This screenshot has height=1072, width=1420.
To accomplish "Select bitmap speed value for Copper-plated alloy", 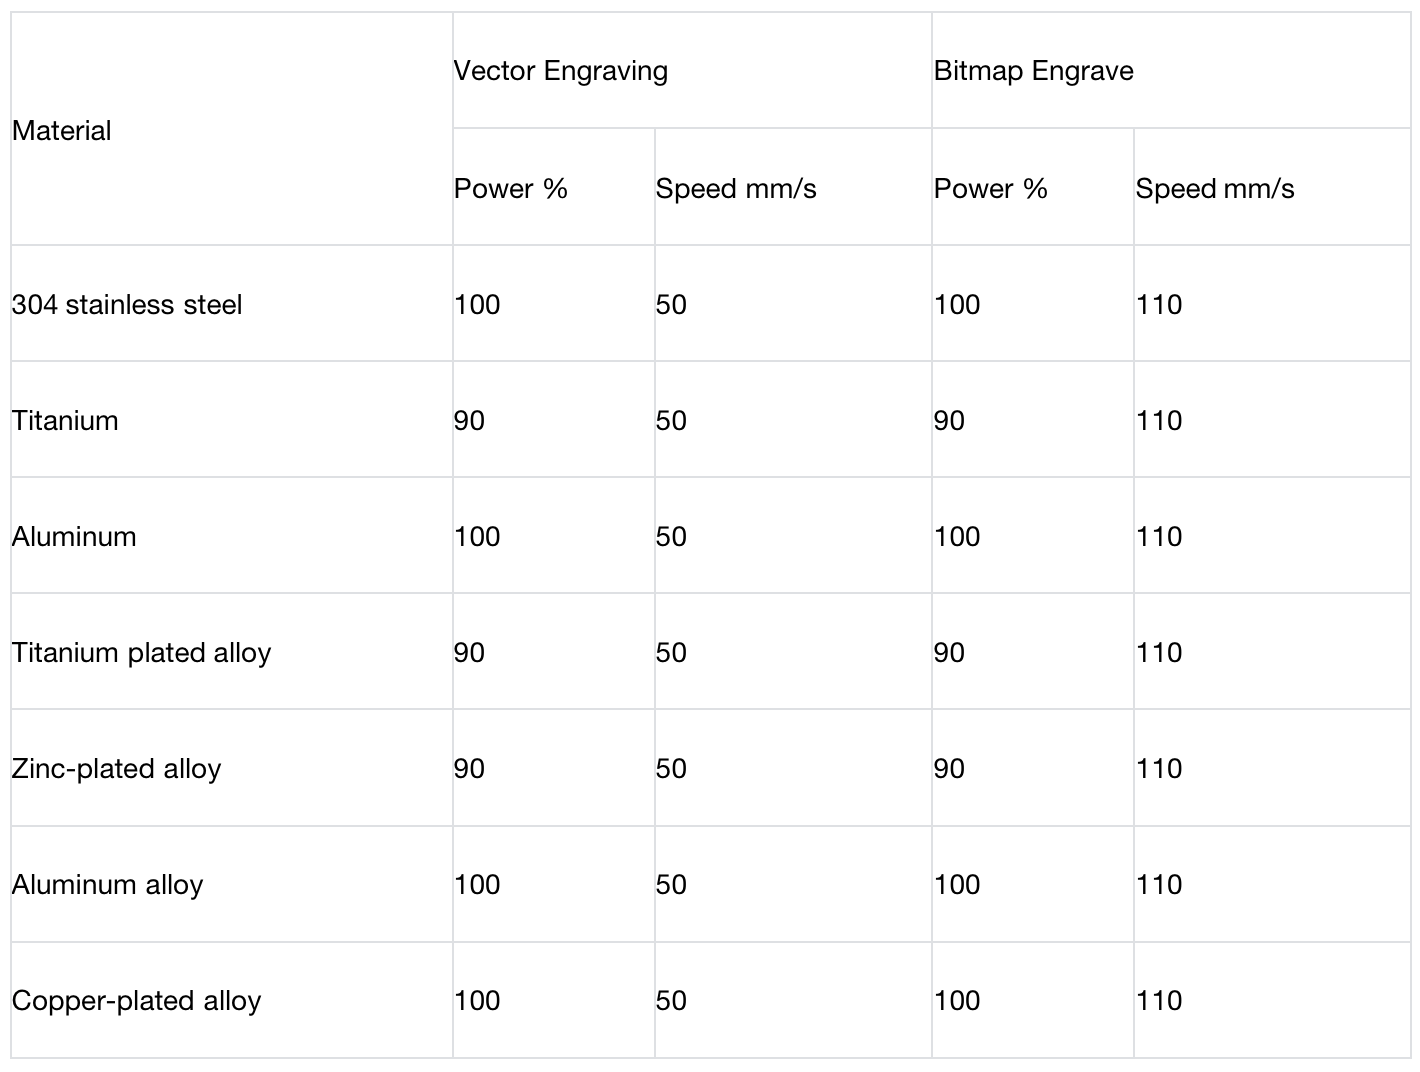I will tap(1159, 1001).
